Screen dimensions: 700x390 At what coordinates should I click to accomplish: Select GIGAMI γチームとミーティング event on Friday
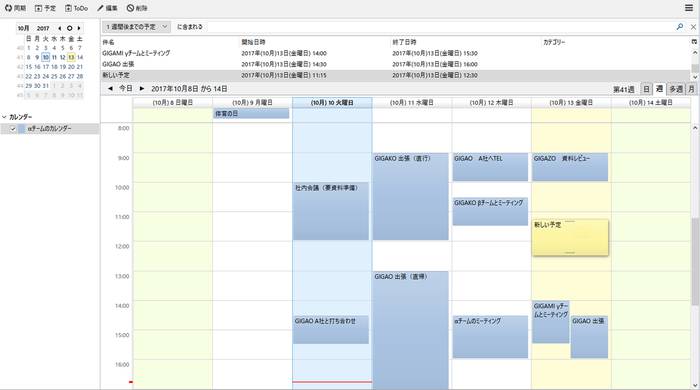[551, 322]
